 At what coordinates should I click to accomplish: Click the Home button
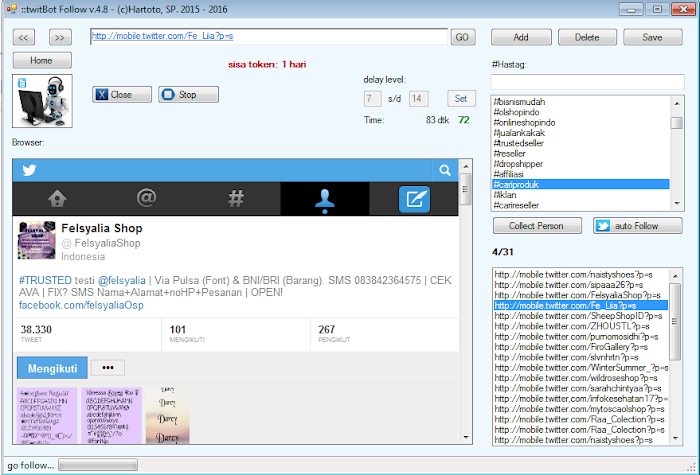(42, 60)
